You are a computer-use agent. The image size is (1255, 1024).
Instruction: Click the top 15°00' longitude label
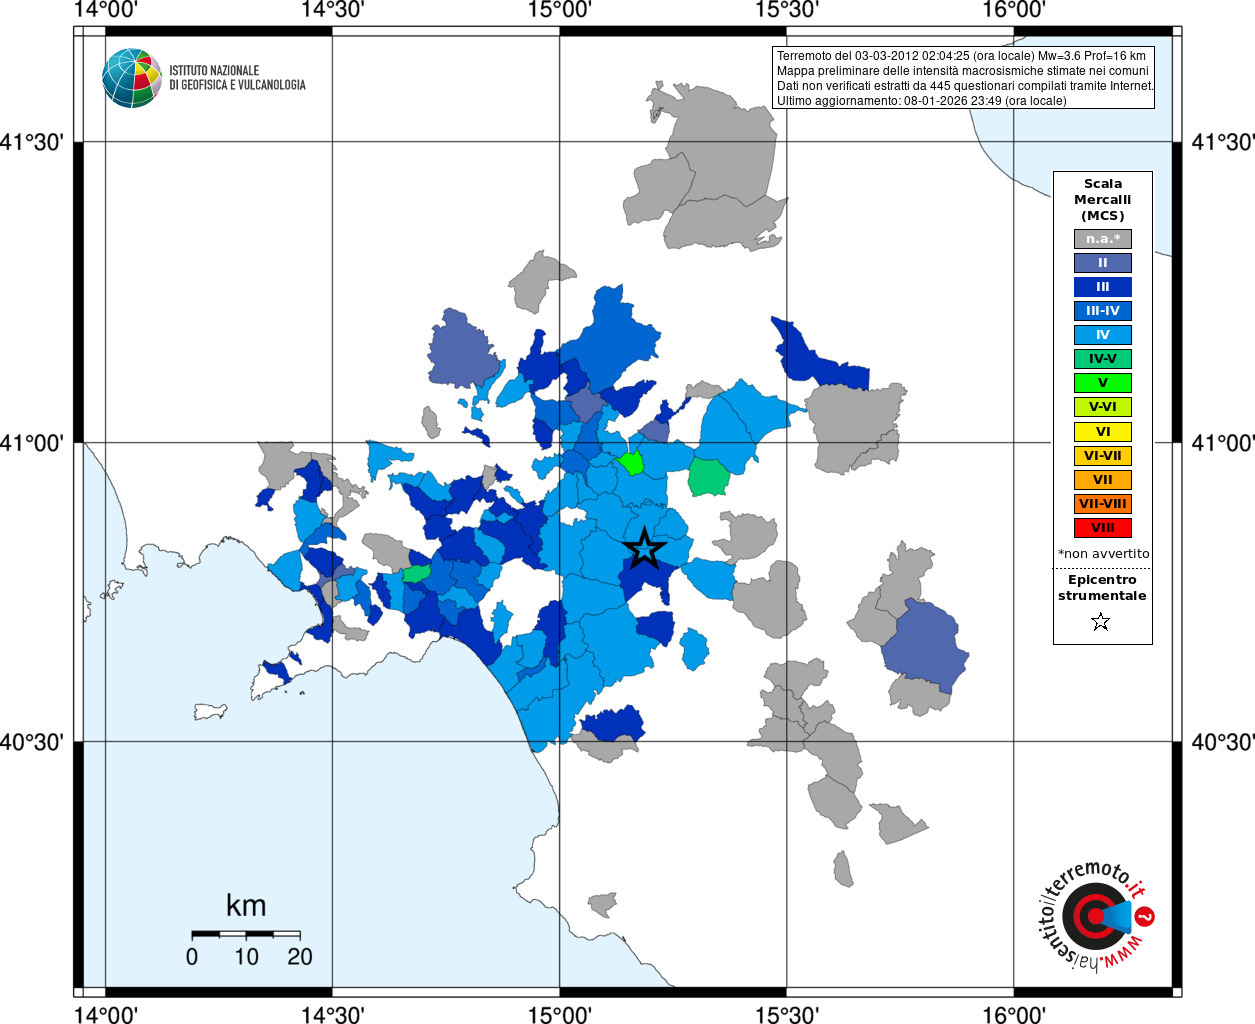pos(559,10)
